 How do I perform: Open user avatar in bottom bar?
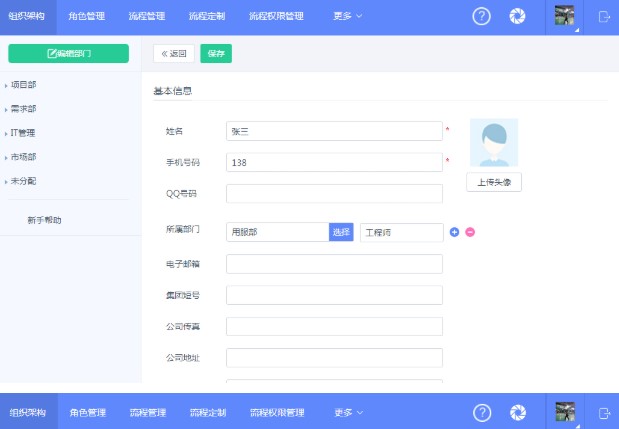click(565, 412)
